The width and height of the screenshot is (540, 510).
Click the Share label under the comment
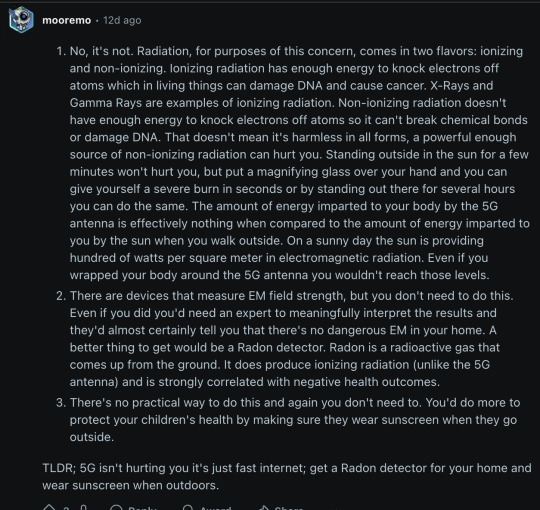coord(289,508)
